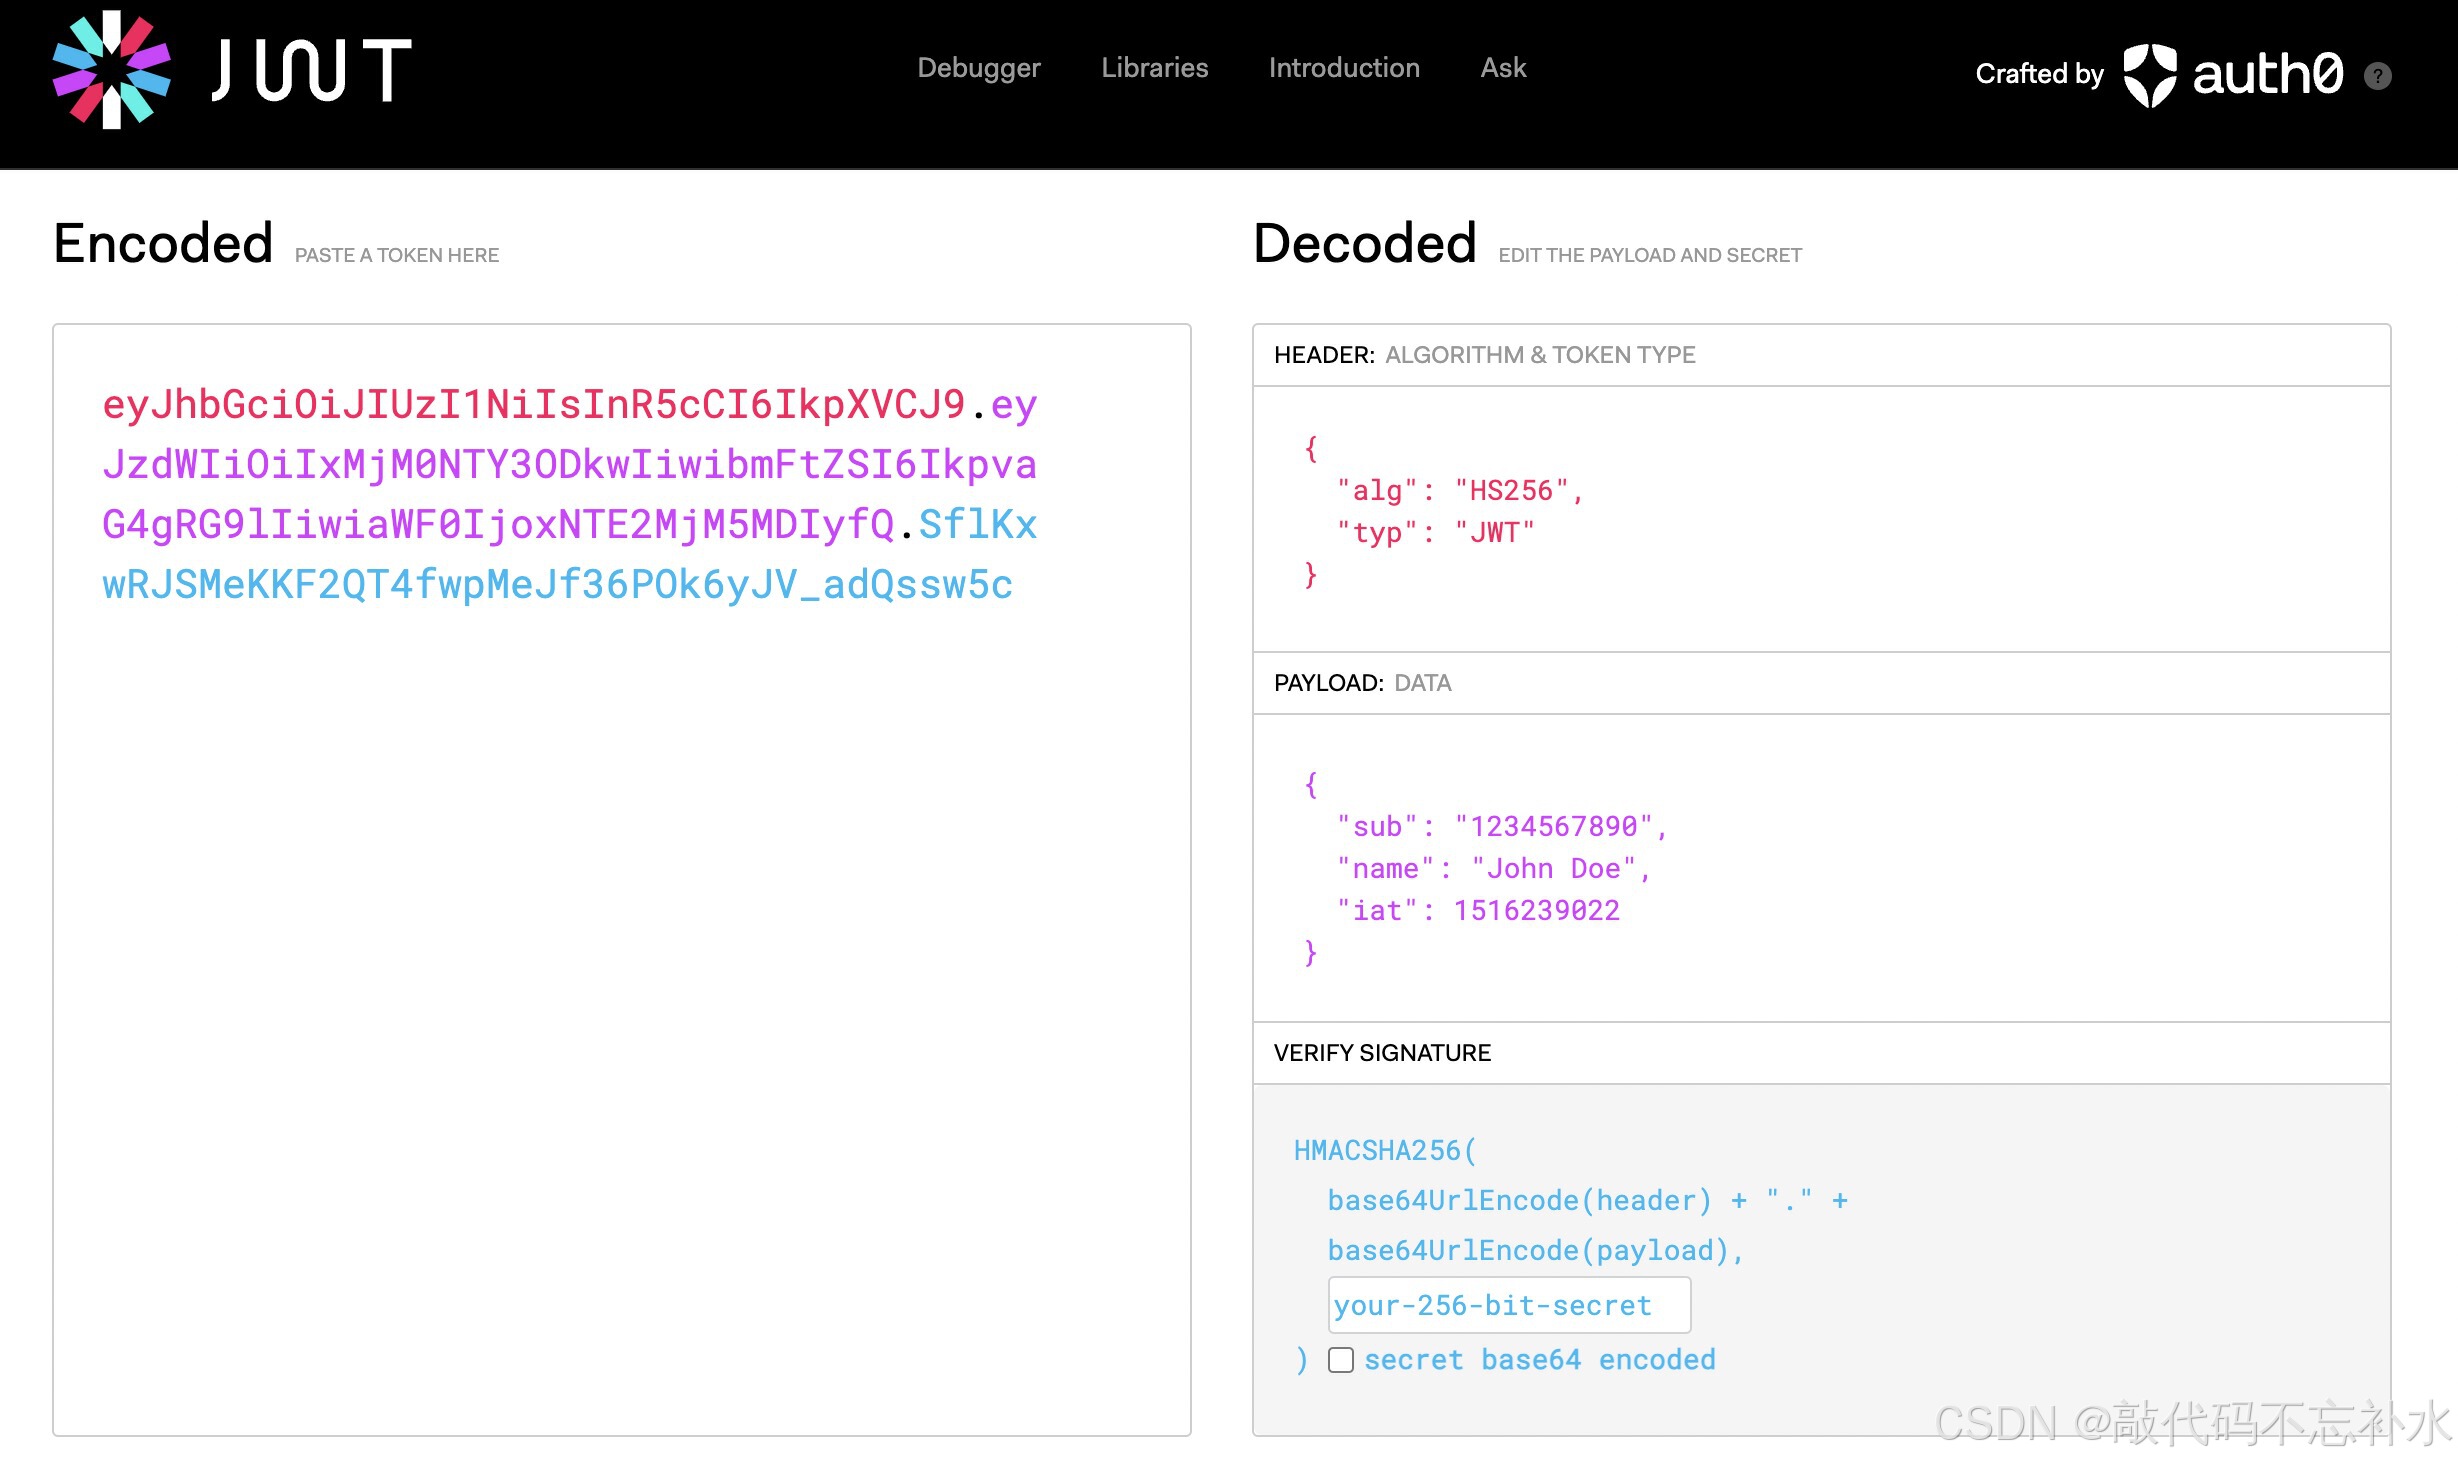Click the "alg": "HS256" header line
2458x1464 pixels.
tap(1460, 491)
